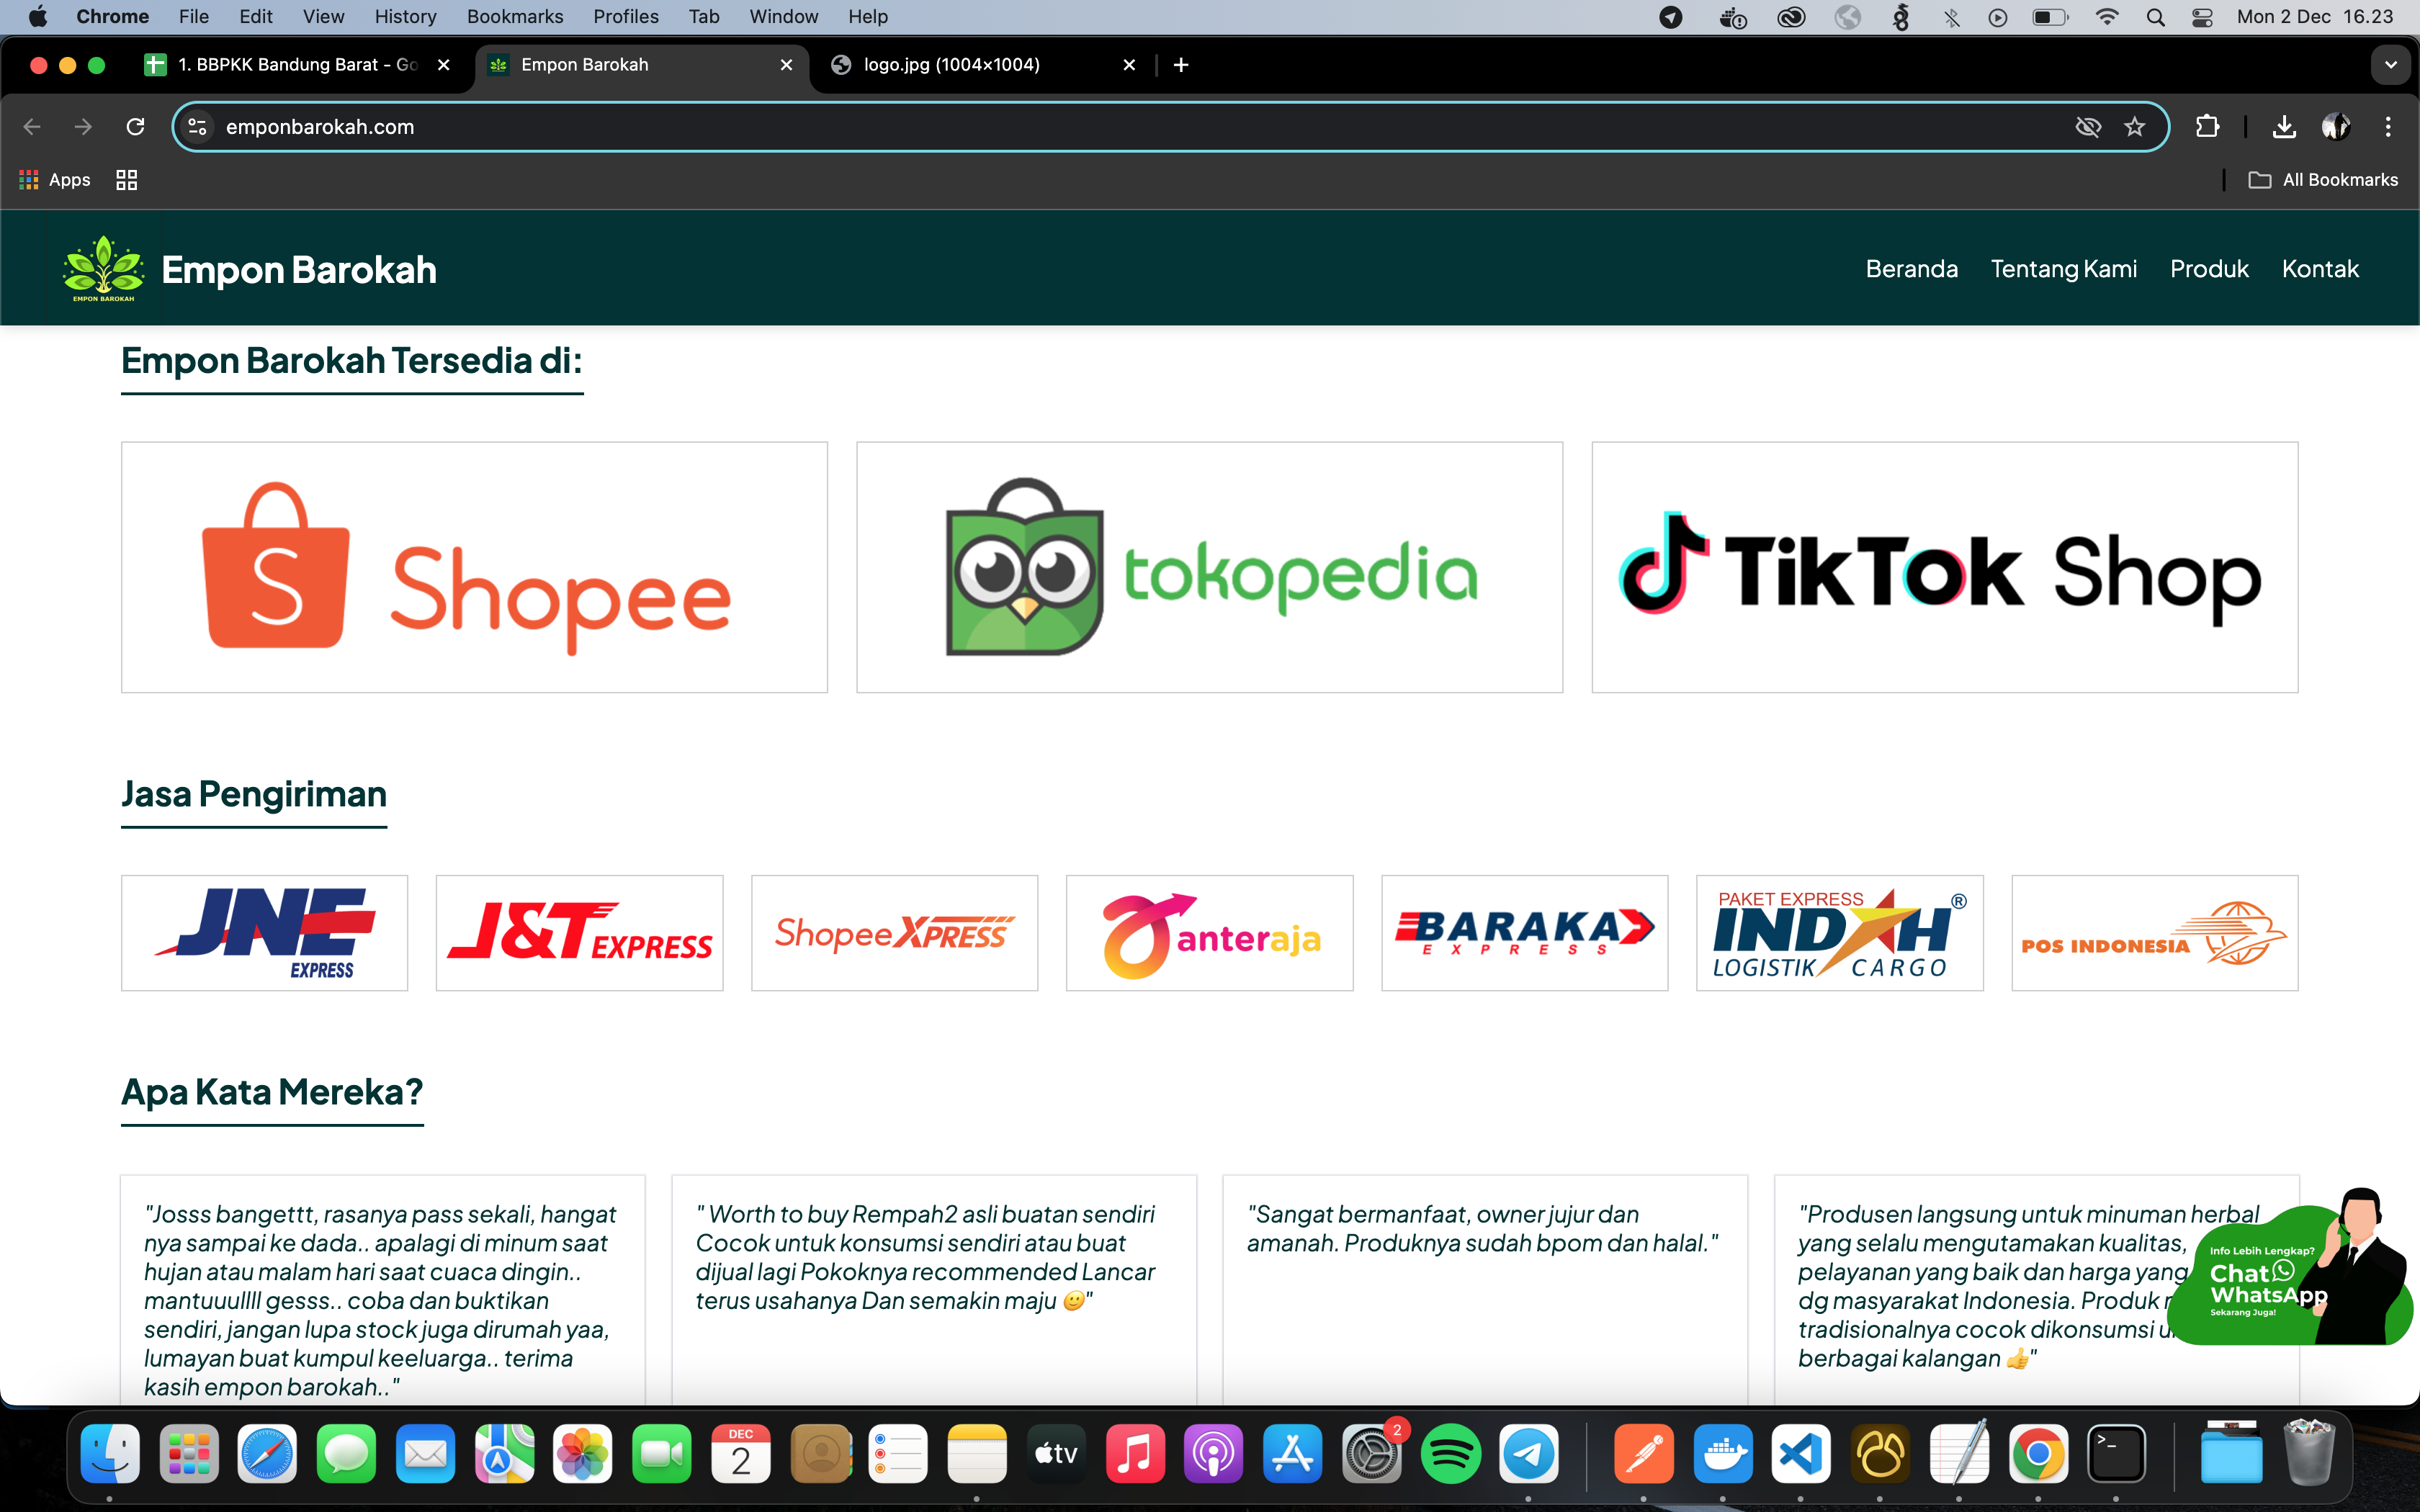This screenshot has height=1512, width=2420.
Task: Open the Tokopedia marketplace card
Action: (1209, 567)
